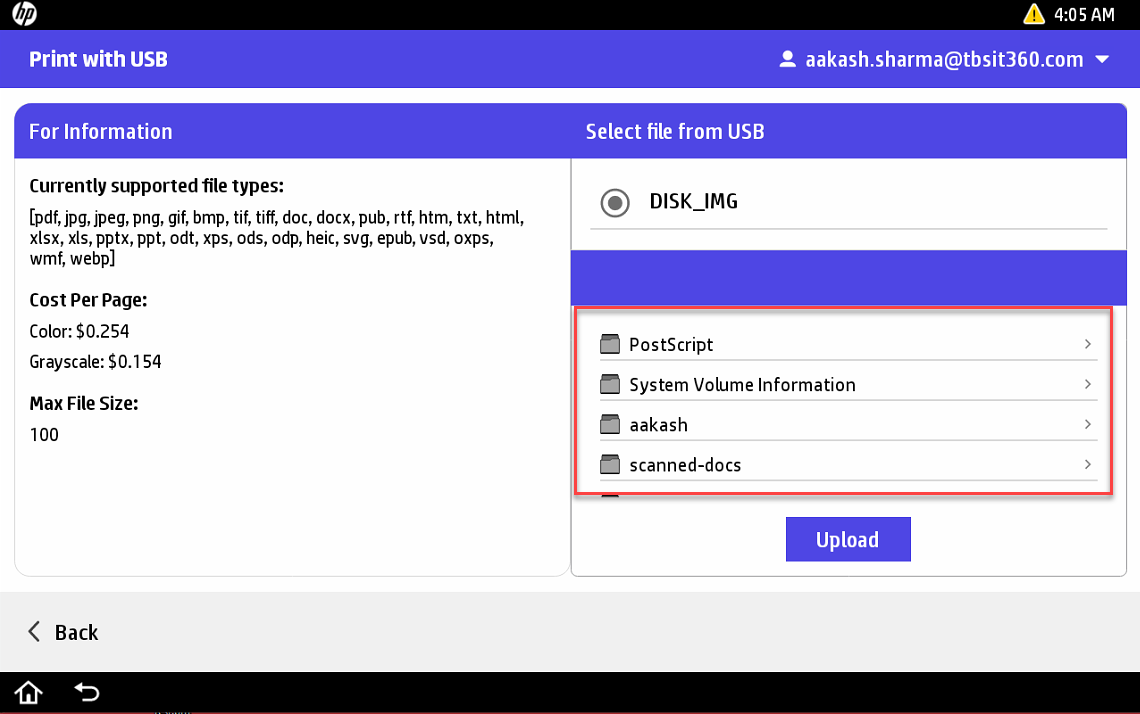The width and height of the screenshot is (1140, 714).
Task: Go Back to the previous screen
Action: (63, 632)
